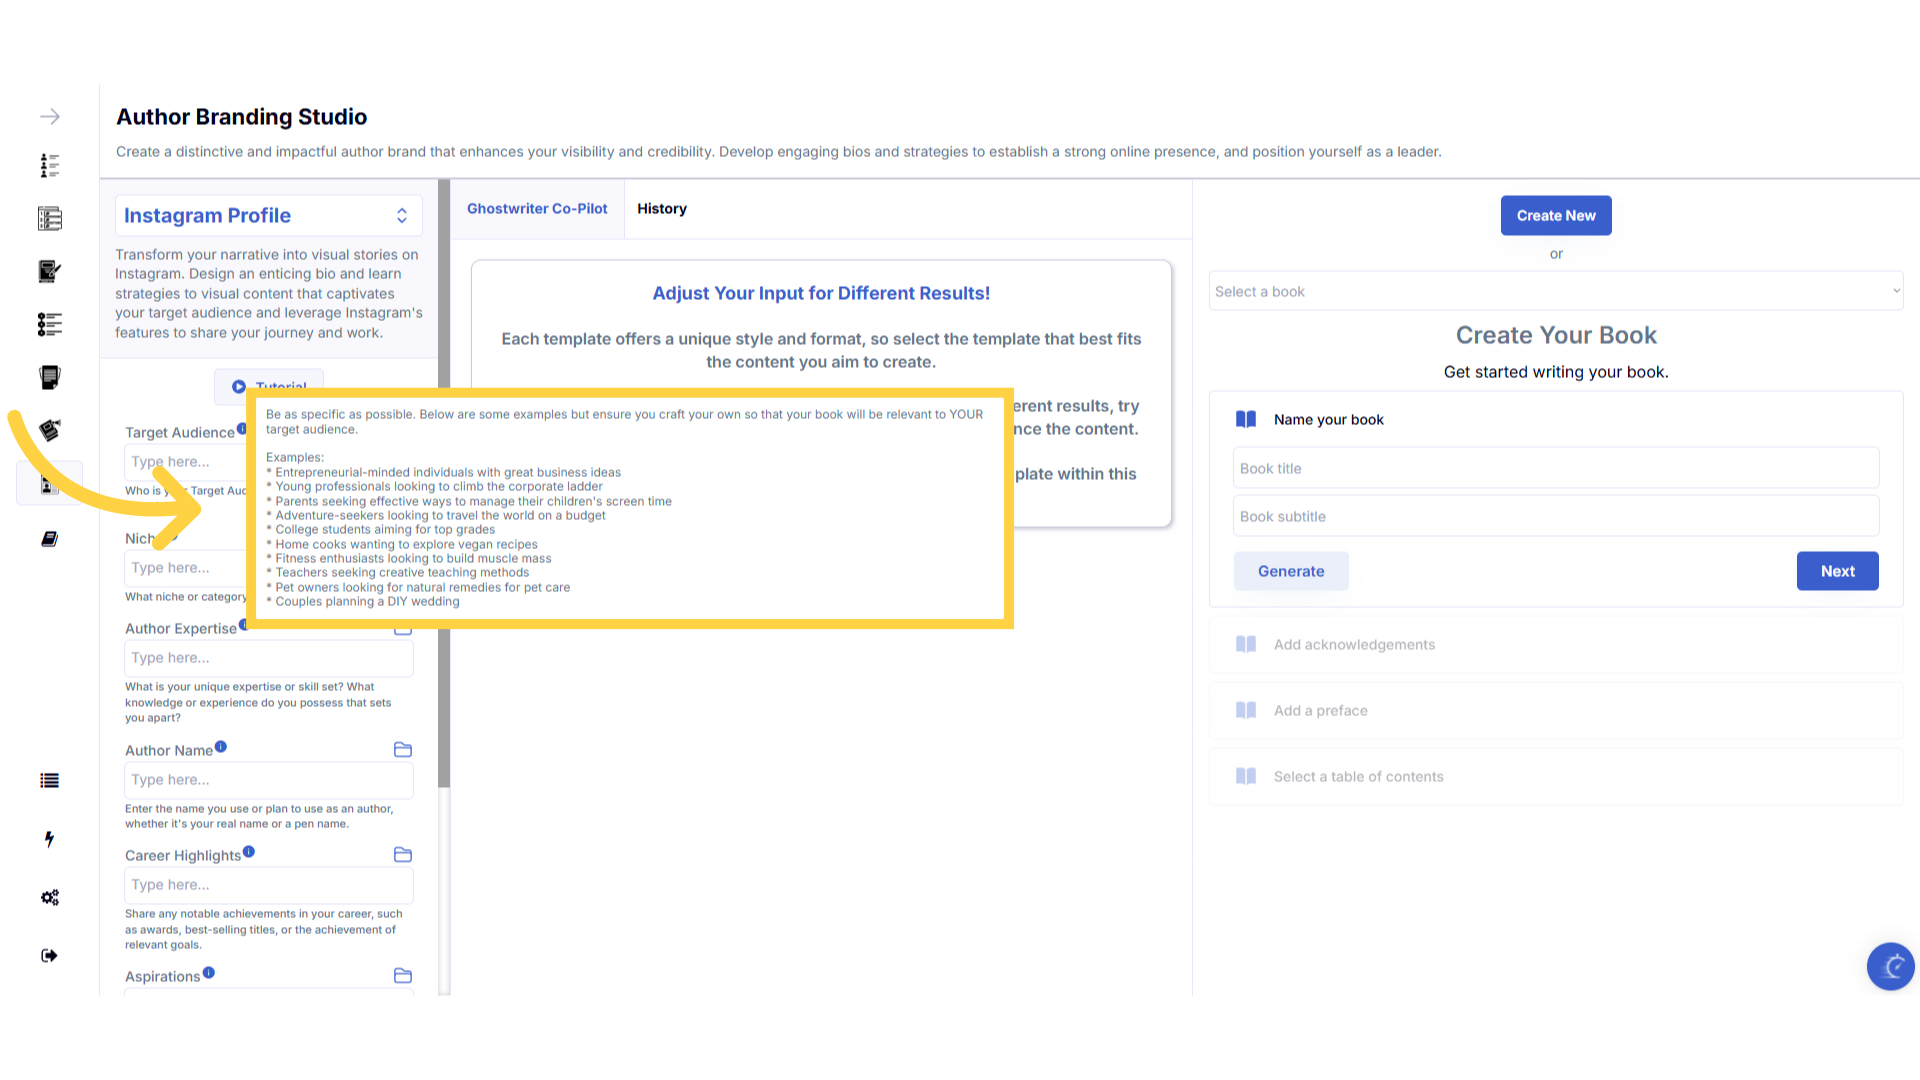Image resolution: width=1920 pixels, height=1080 pixels.
Task: Click the list menu icon in sidebar
Action: coord(50,781)
